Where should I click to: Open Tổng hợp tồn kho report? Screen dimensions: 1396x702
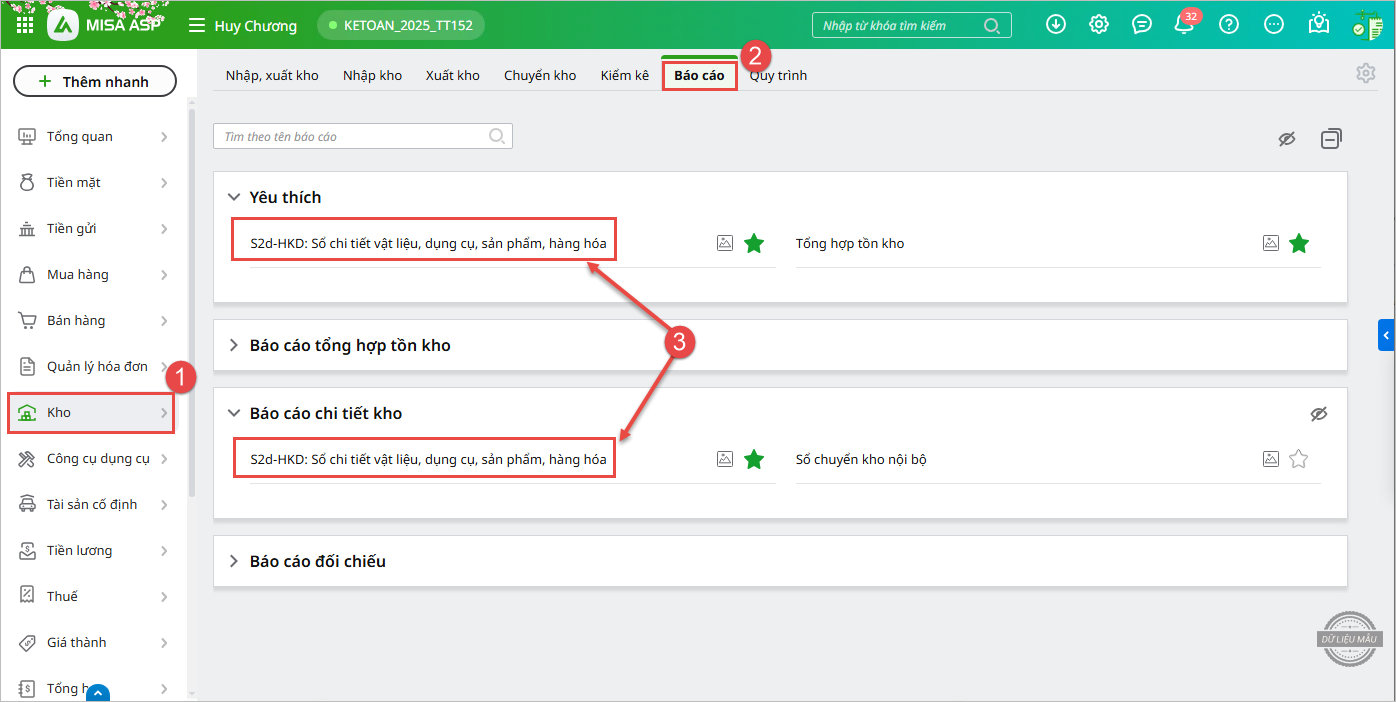coord(850,243)
